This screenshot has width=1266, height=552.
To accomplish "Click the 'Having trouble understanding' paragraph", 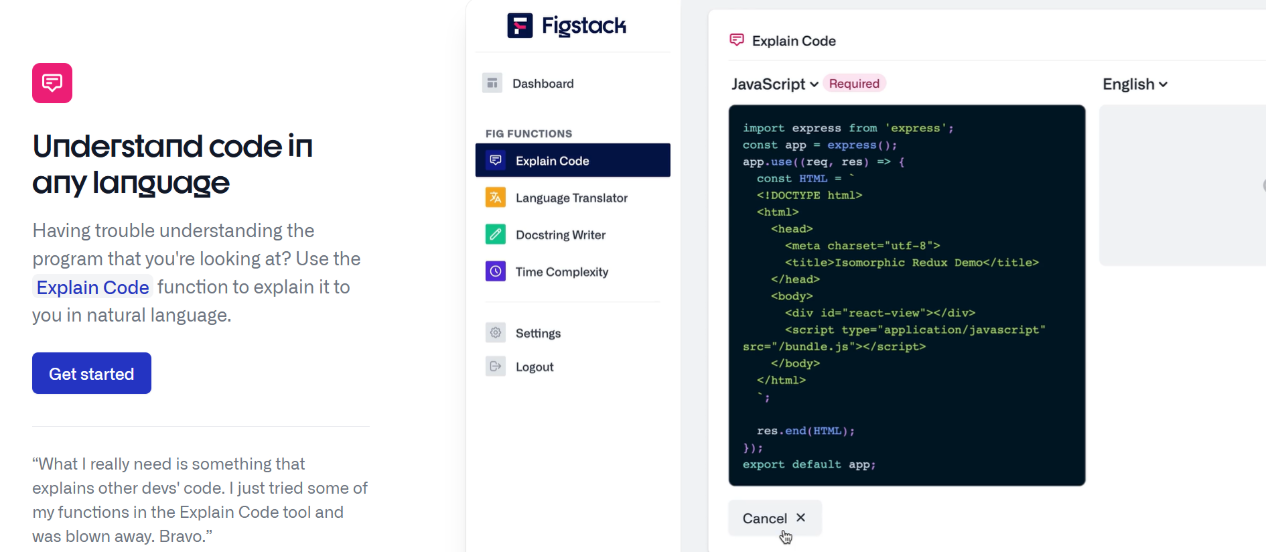I will coord(196,272).
